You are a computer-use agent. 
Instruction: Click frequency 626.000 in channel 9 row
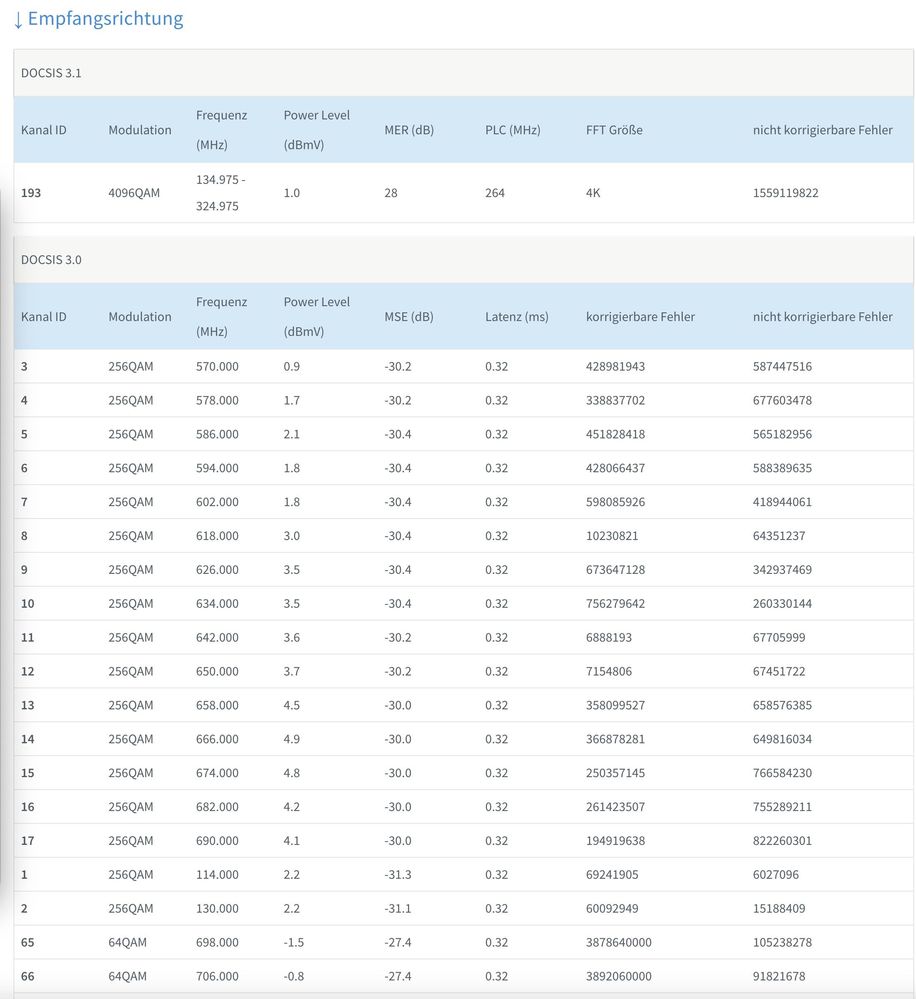coord(217,570)
